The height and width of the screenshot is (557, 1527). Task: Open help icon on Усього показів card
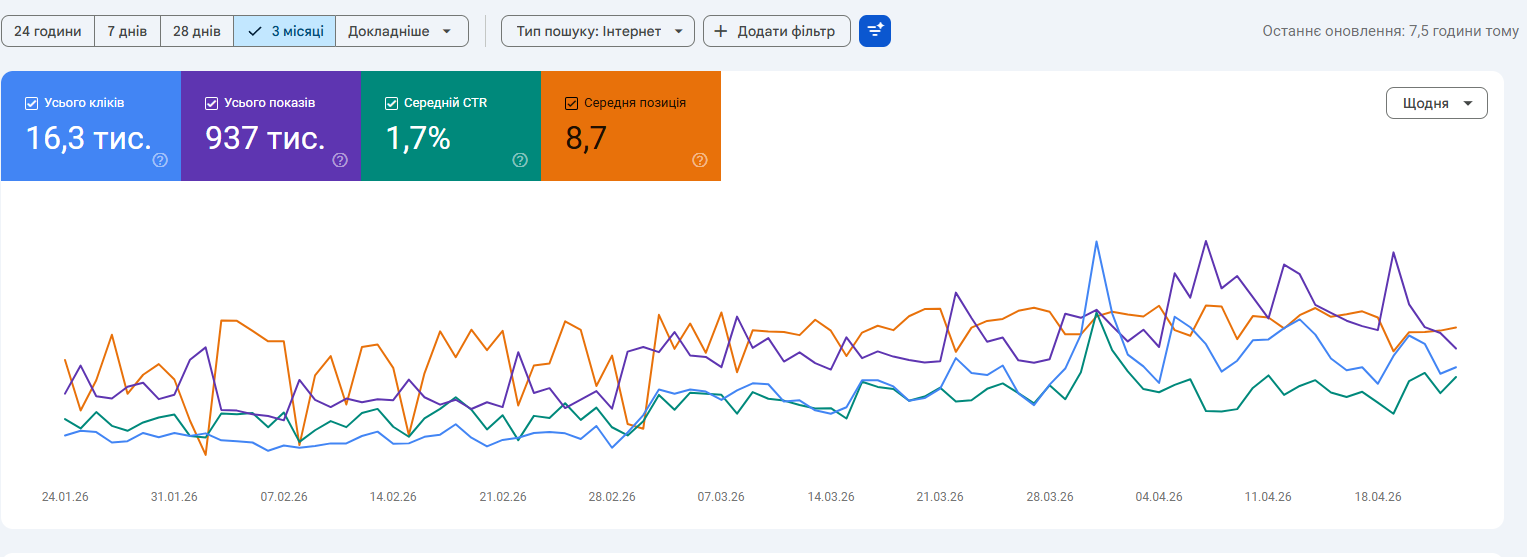[x=340, y=160]
